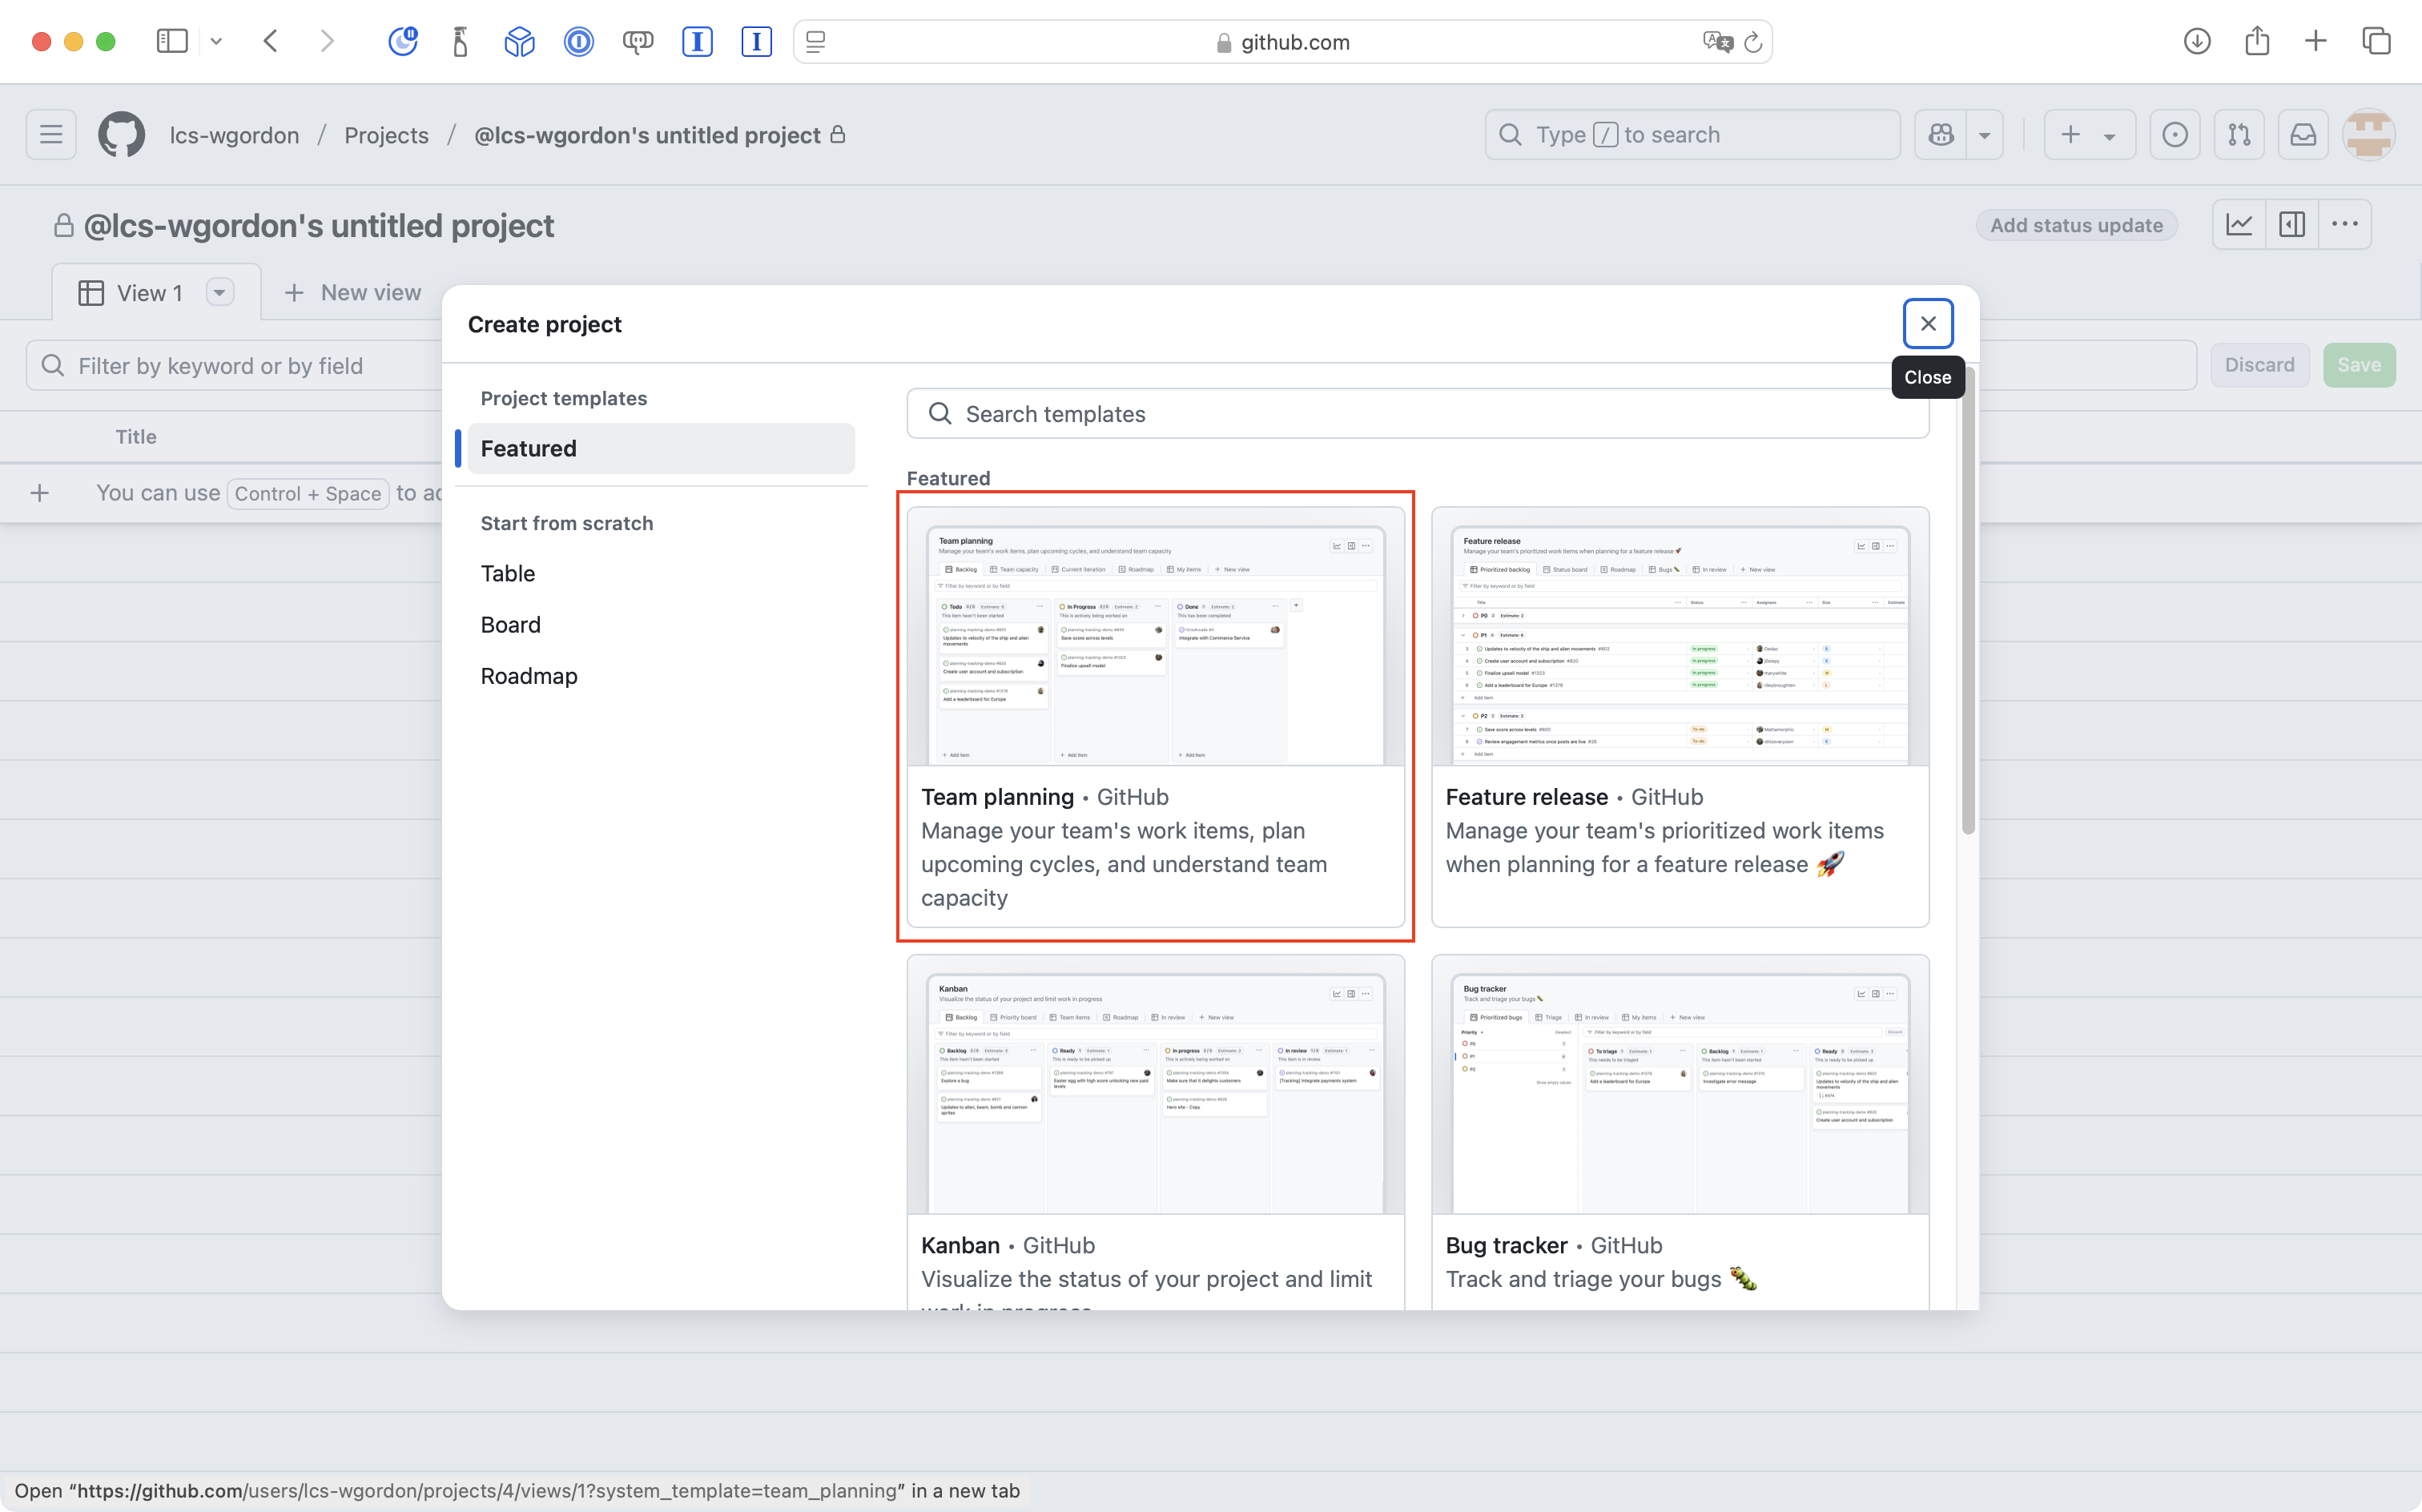Toggle the project details side panel

tap(2292, 225)
